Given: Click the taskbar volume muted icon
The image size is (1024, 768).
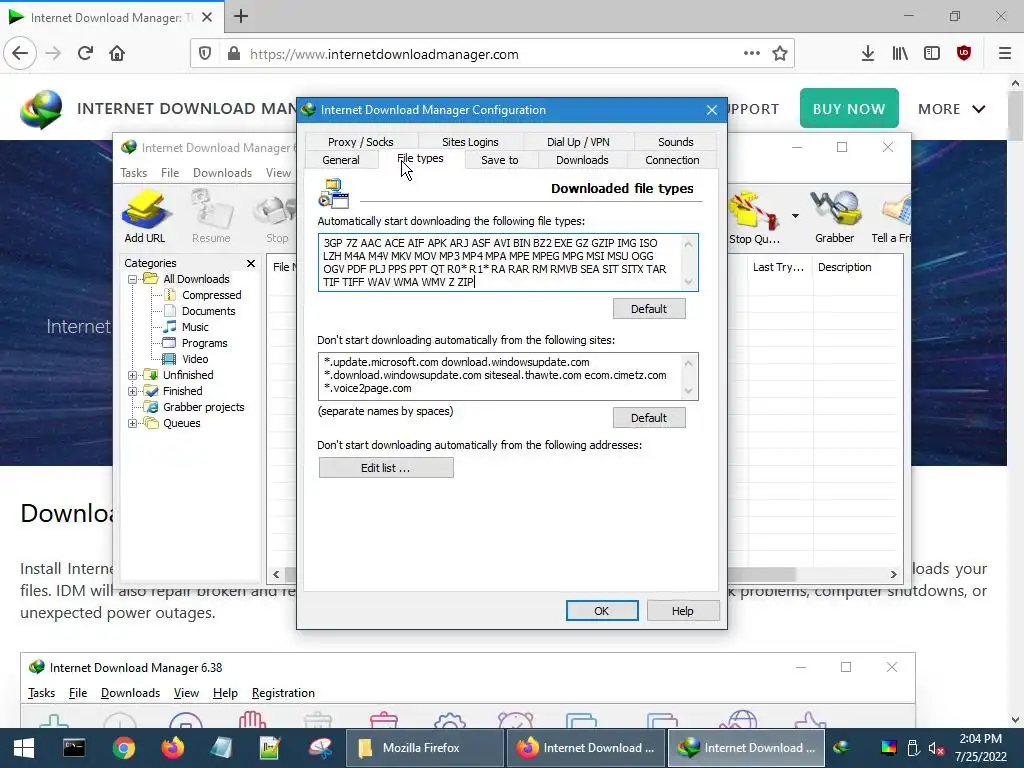Looking at the screenshot, I should (936, 748).
